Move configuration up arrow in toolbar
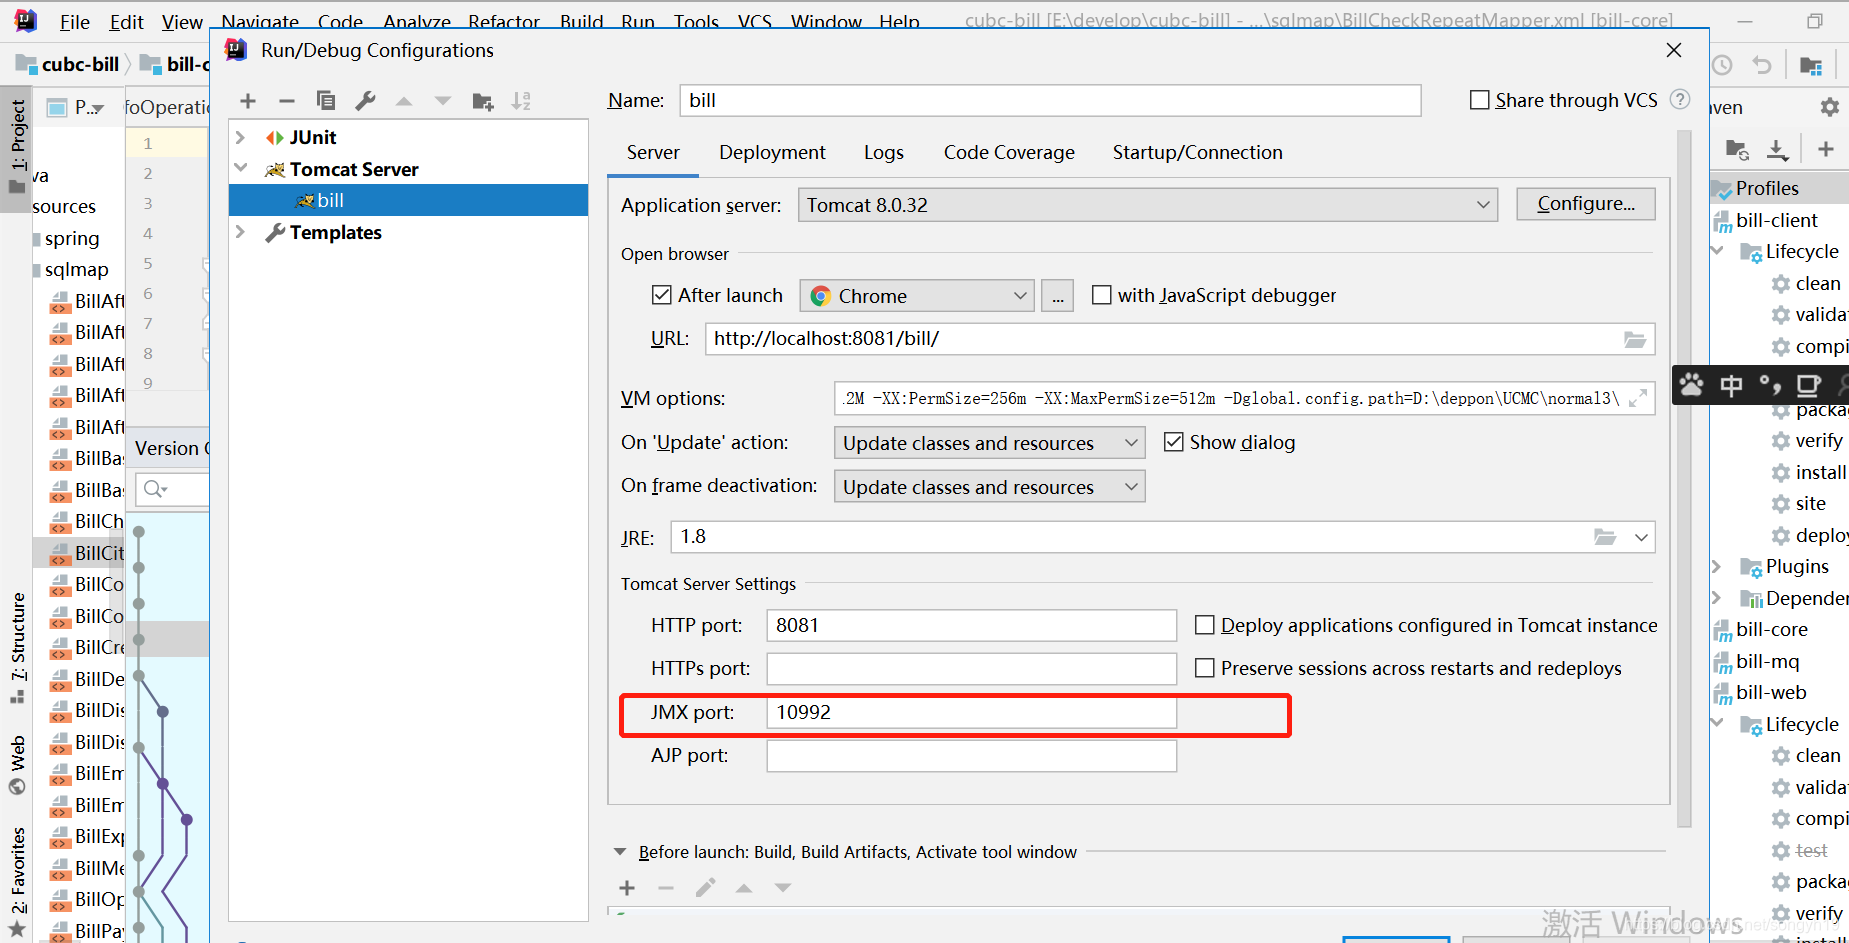Viewport: 1849px width, 943px height. (404, 101)
